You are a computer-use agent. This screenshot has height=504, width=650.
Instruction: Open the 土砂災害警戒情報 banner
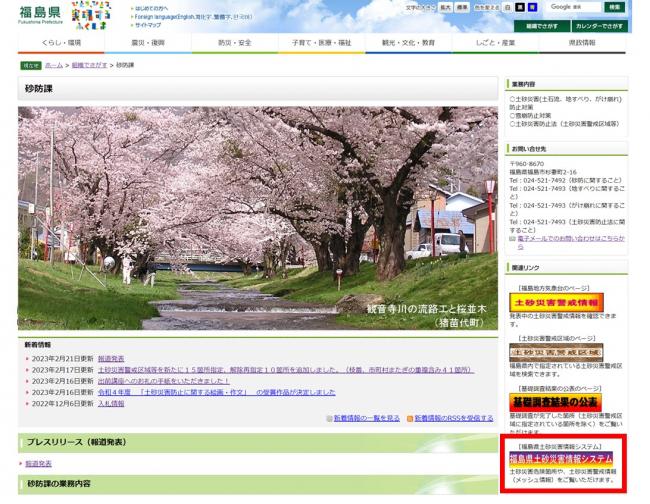pos(556,302)
